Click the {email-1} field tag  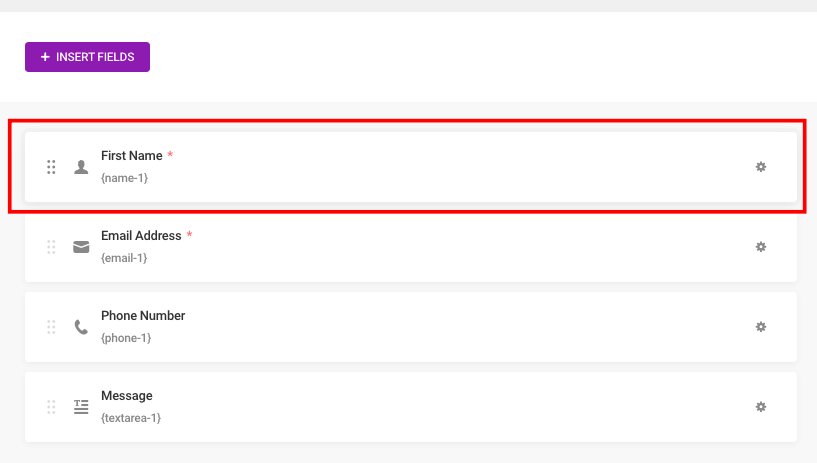[x=124, y=258]
